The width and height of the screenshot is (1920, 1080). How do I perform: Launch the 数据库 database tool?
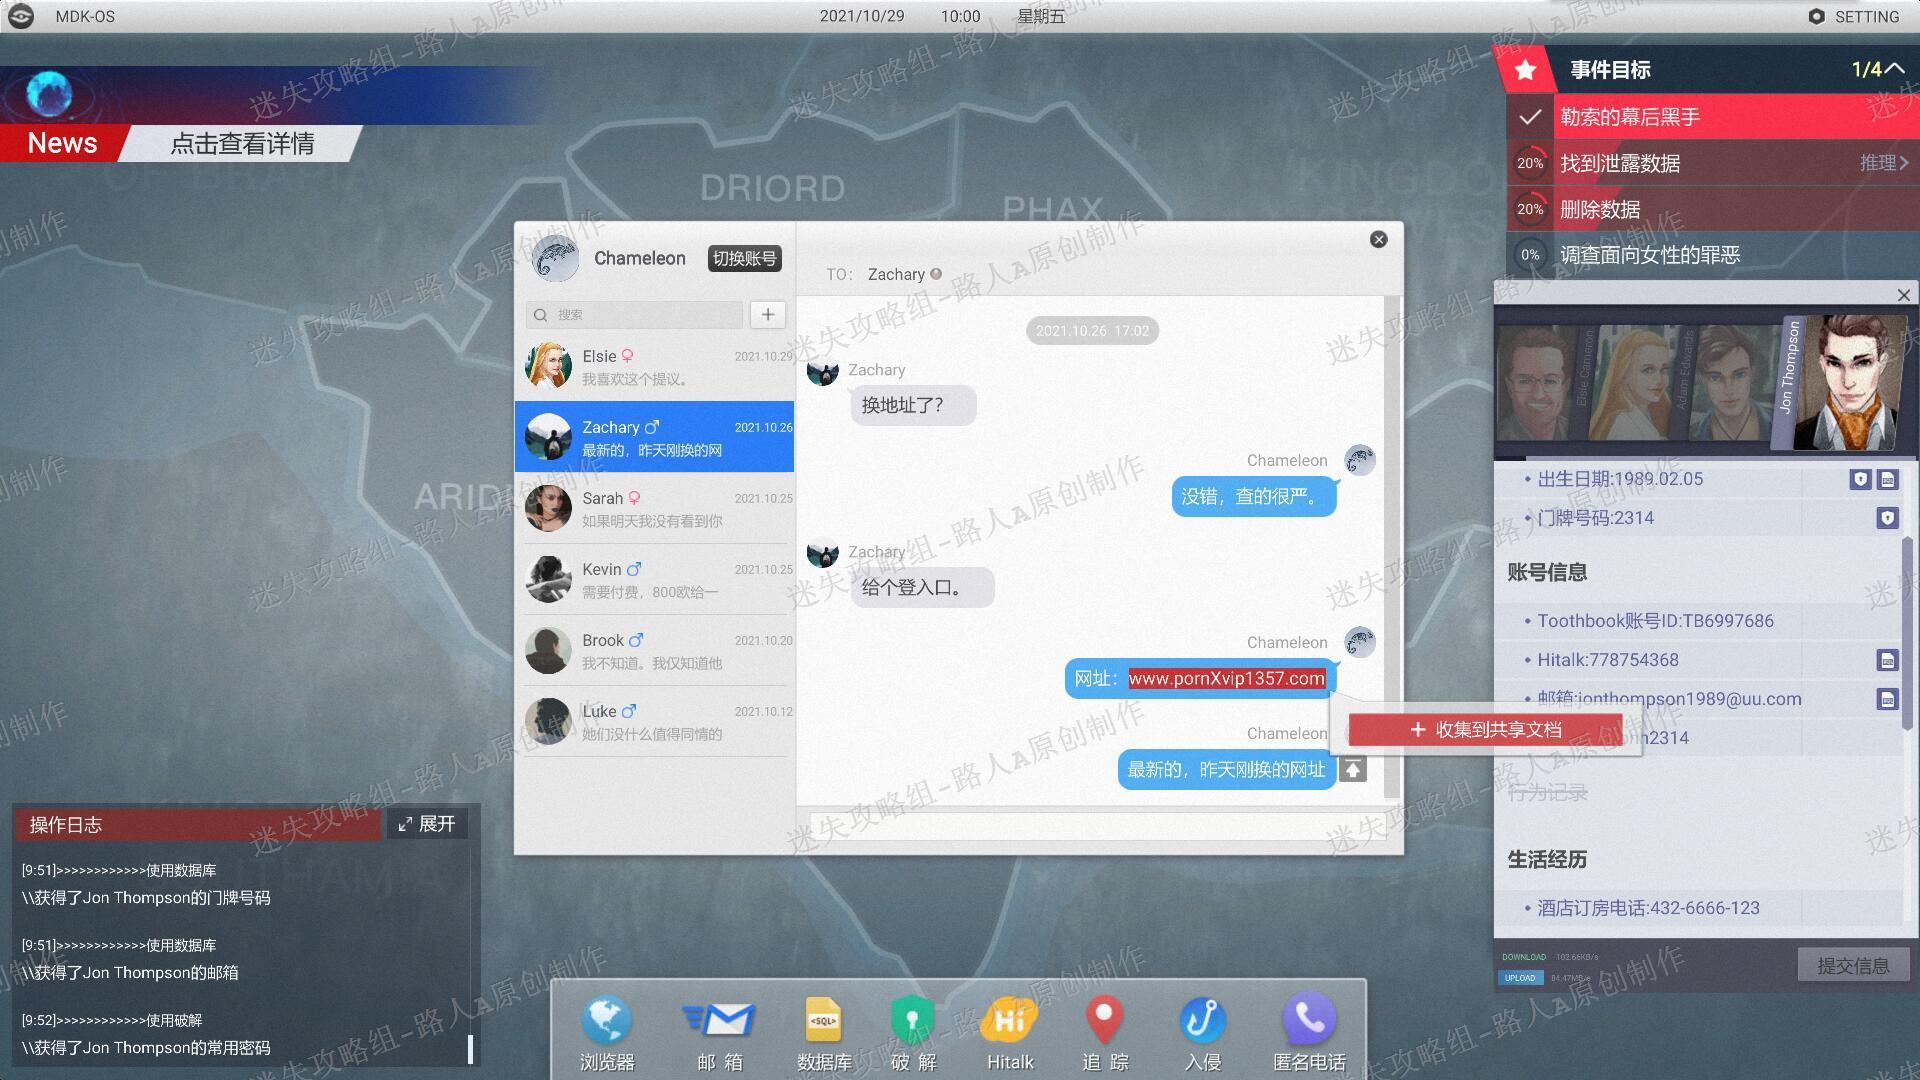(823, 1034)
